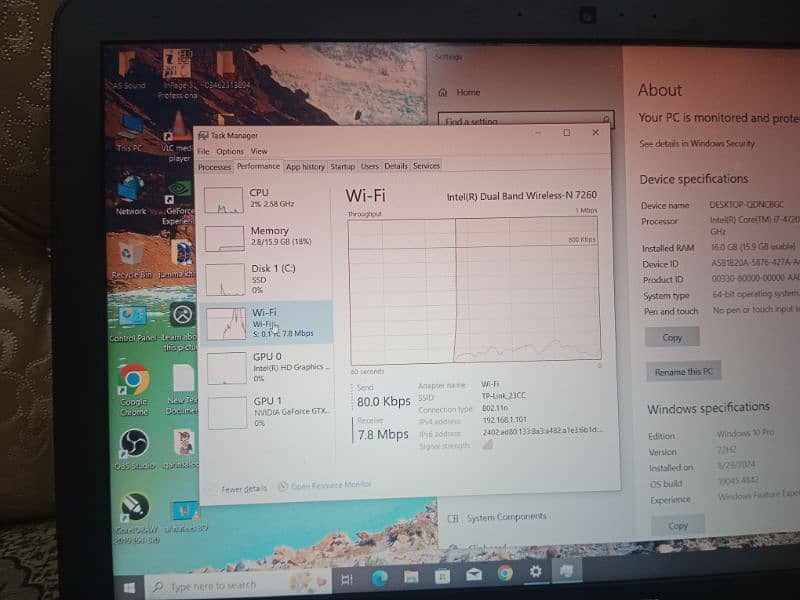Open the File menu in Task Manager
Screen dimensions: 800x600
click(204, 152)
